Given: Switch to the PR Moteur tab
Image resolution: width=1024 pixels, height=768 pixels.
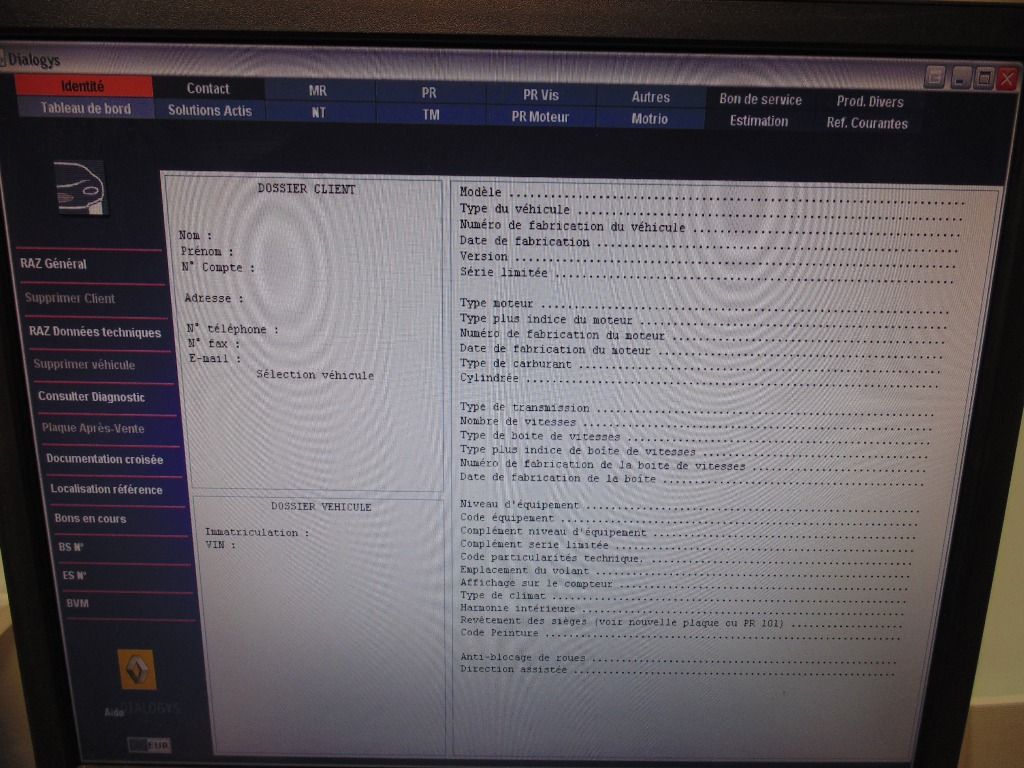Looking at the screenshot, I should 541,117.
